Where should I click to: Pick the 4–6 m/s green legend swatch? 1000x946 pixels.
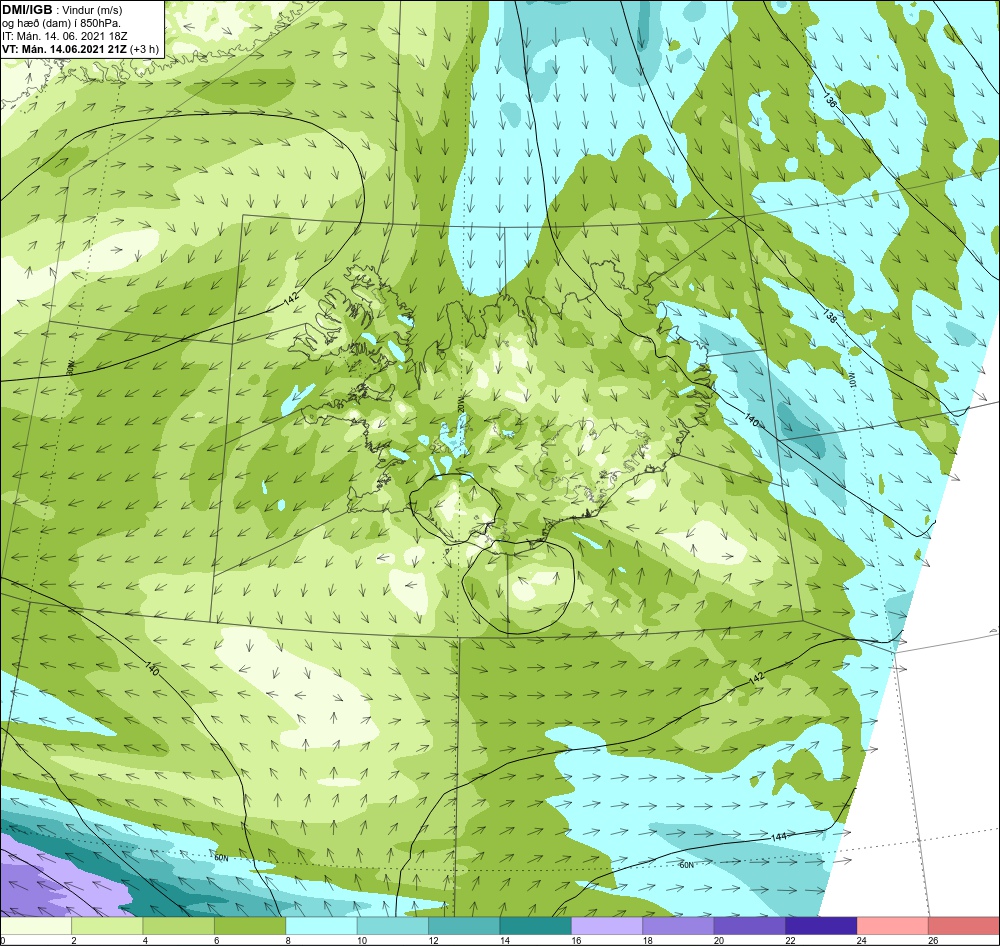tap(179, 925)
